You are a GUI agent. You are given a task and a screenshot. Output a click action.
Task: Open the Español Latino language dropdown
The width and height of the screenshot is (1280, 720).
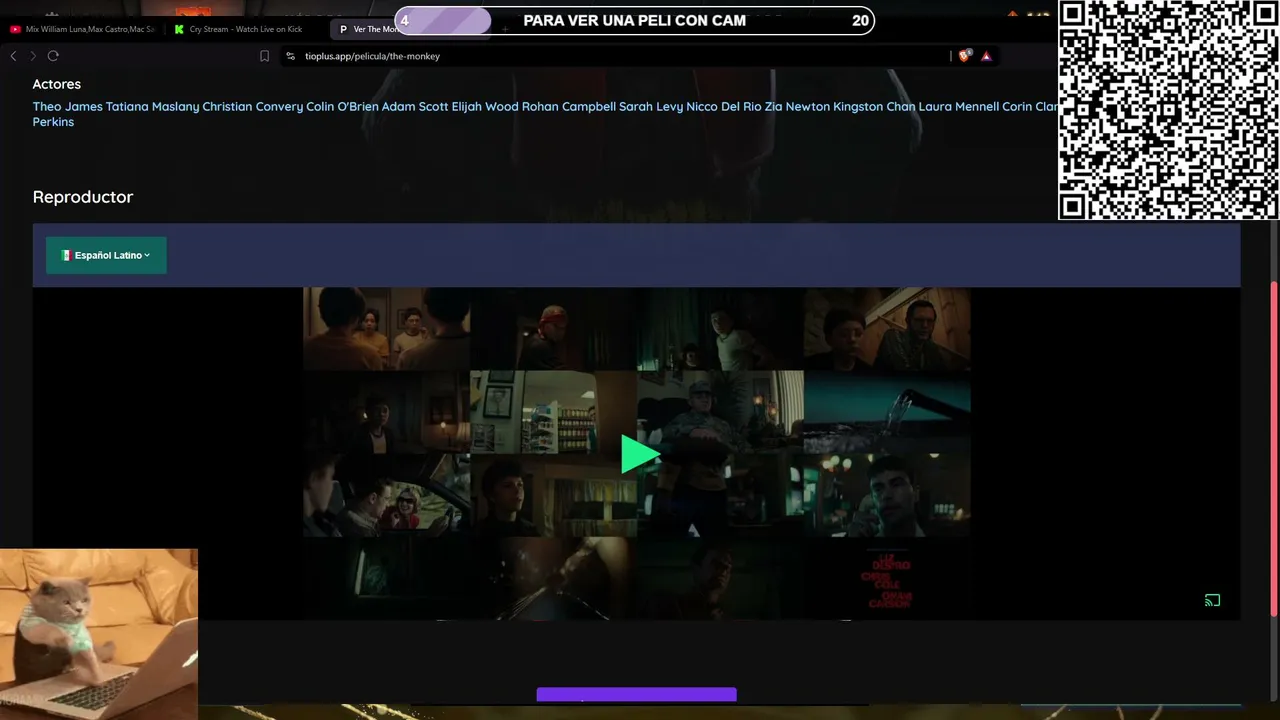pyautogui.click(x=106, y=255)
